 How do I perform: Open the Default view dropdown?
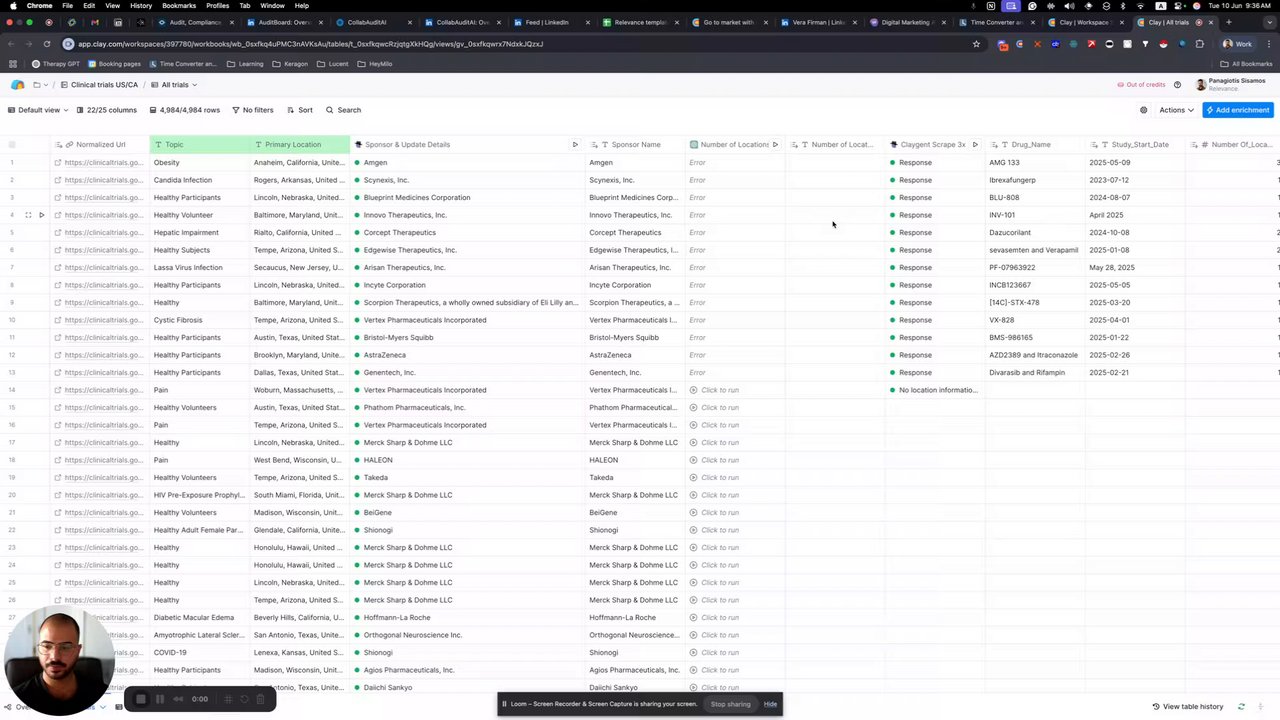[37, 110]
